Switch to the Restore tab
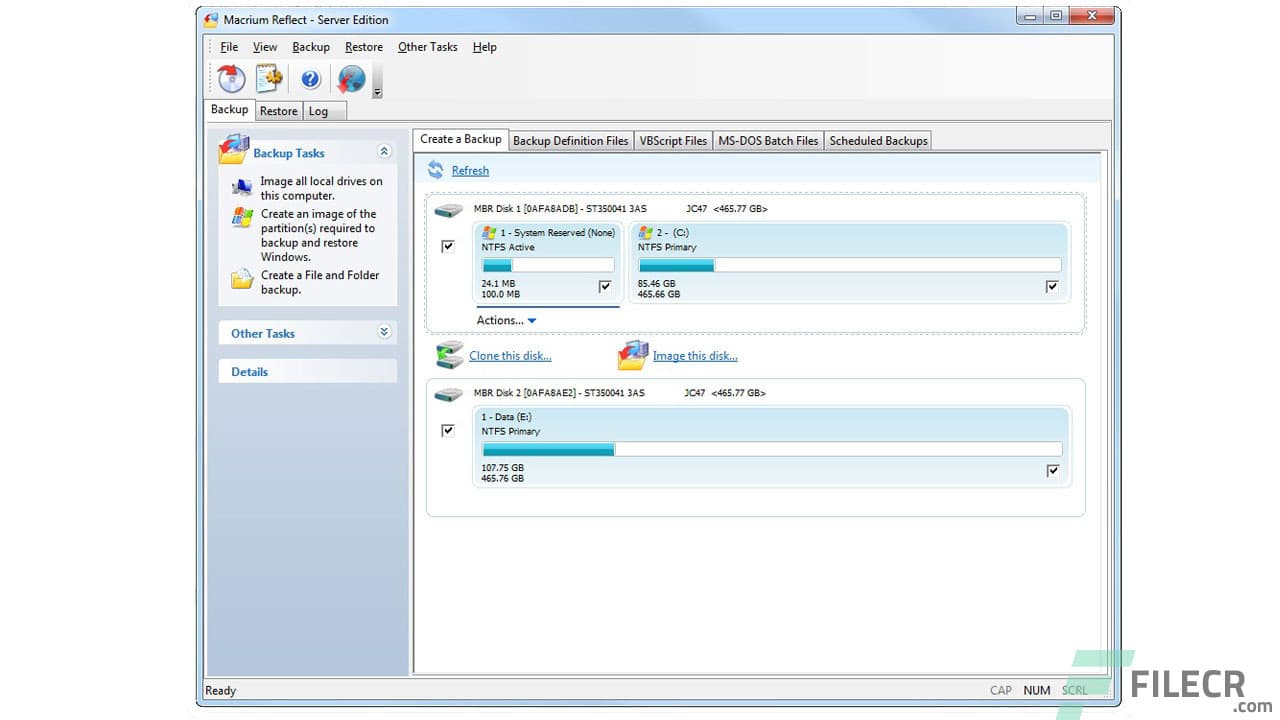 (x=278, y=111)
